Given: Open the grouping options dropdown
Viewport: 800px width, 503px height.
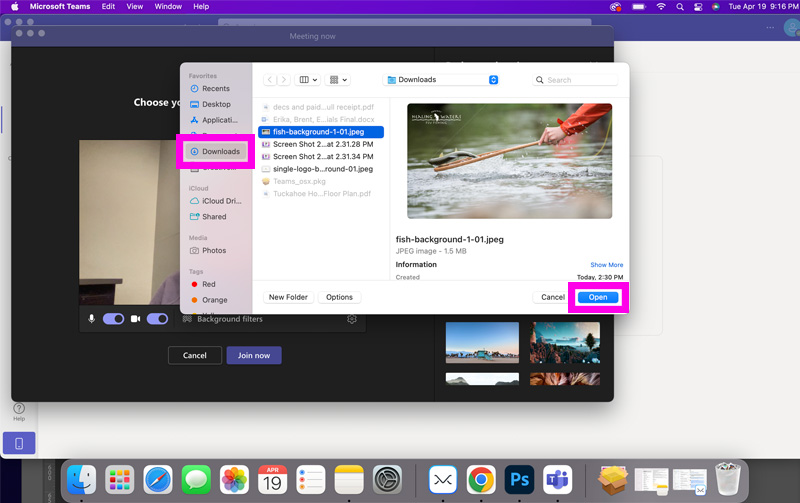Looking at the screenshot, I should (338, 80).
